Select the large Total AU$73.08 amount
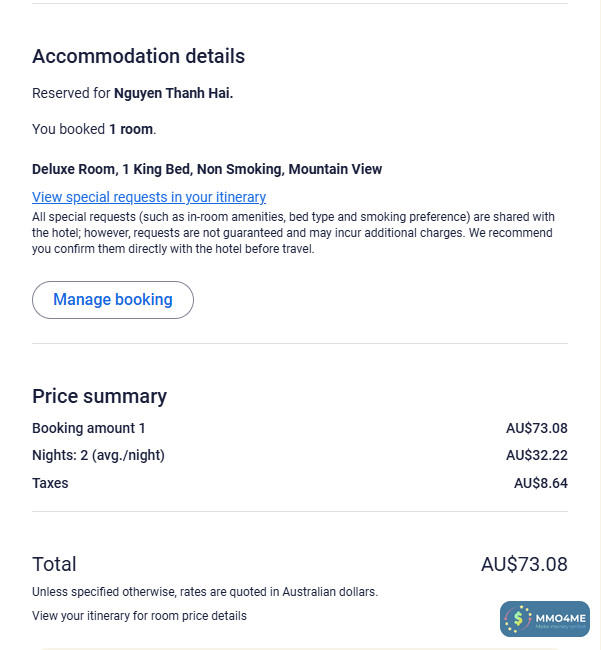Image resolution: width=601 pixels, height=650 pixels. click(x=524, y=564)
